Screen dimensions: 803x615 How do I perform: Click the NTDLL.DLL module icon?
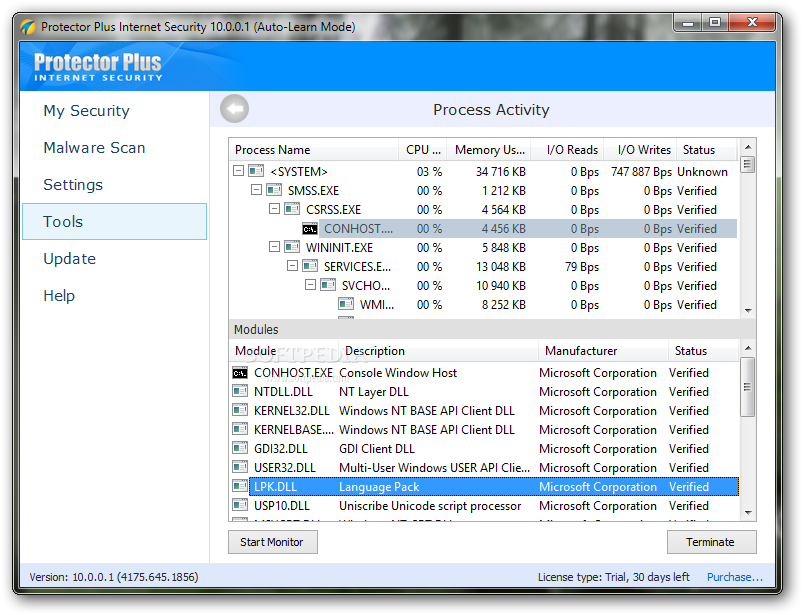(x=240, y=392)
